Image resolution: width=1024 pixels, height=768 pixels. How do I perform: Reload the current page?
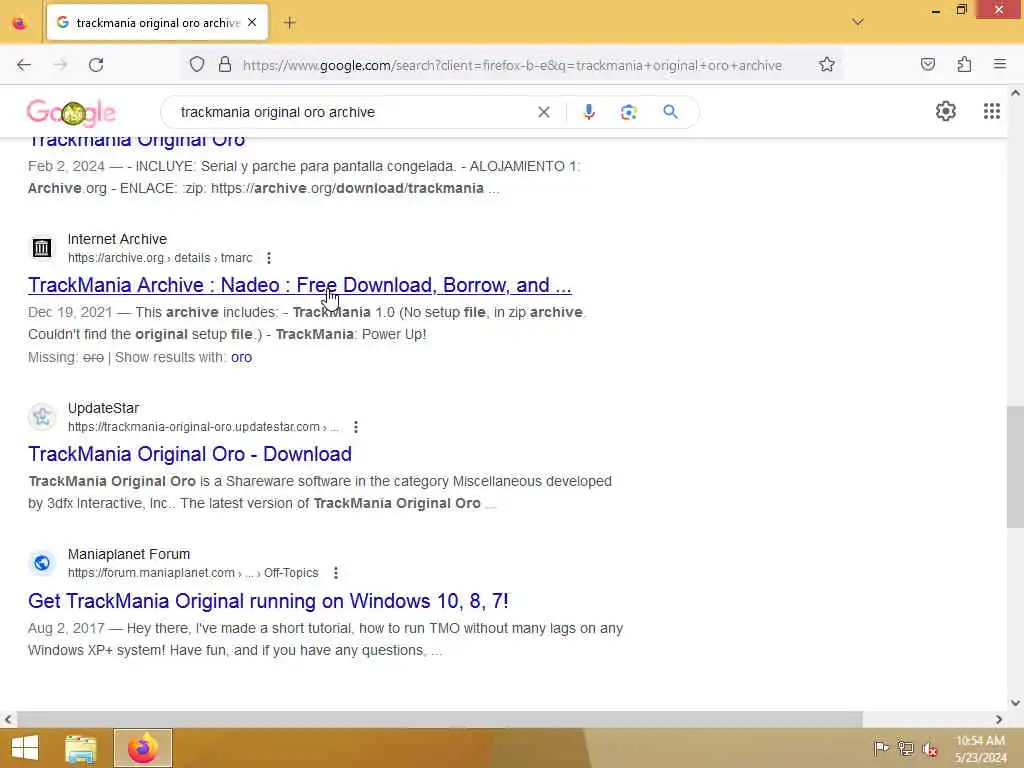point(96,65)
